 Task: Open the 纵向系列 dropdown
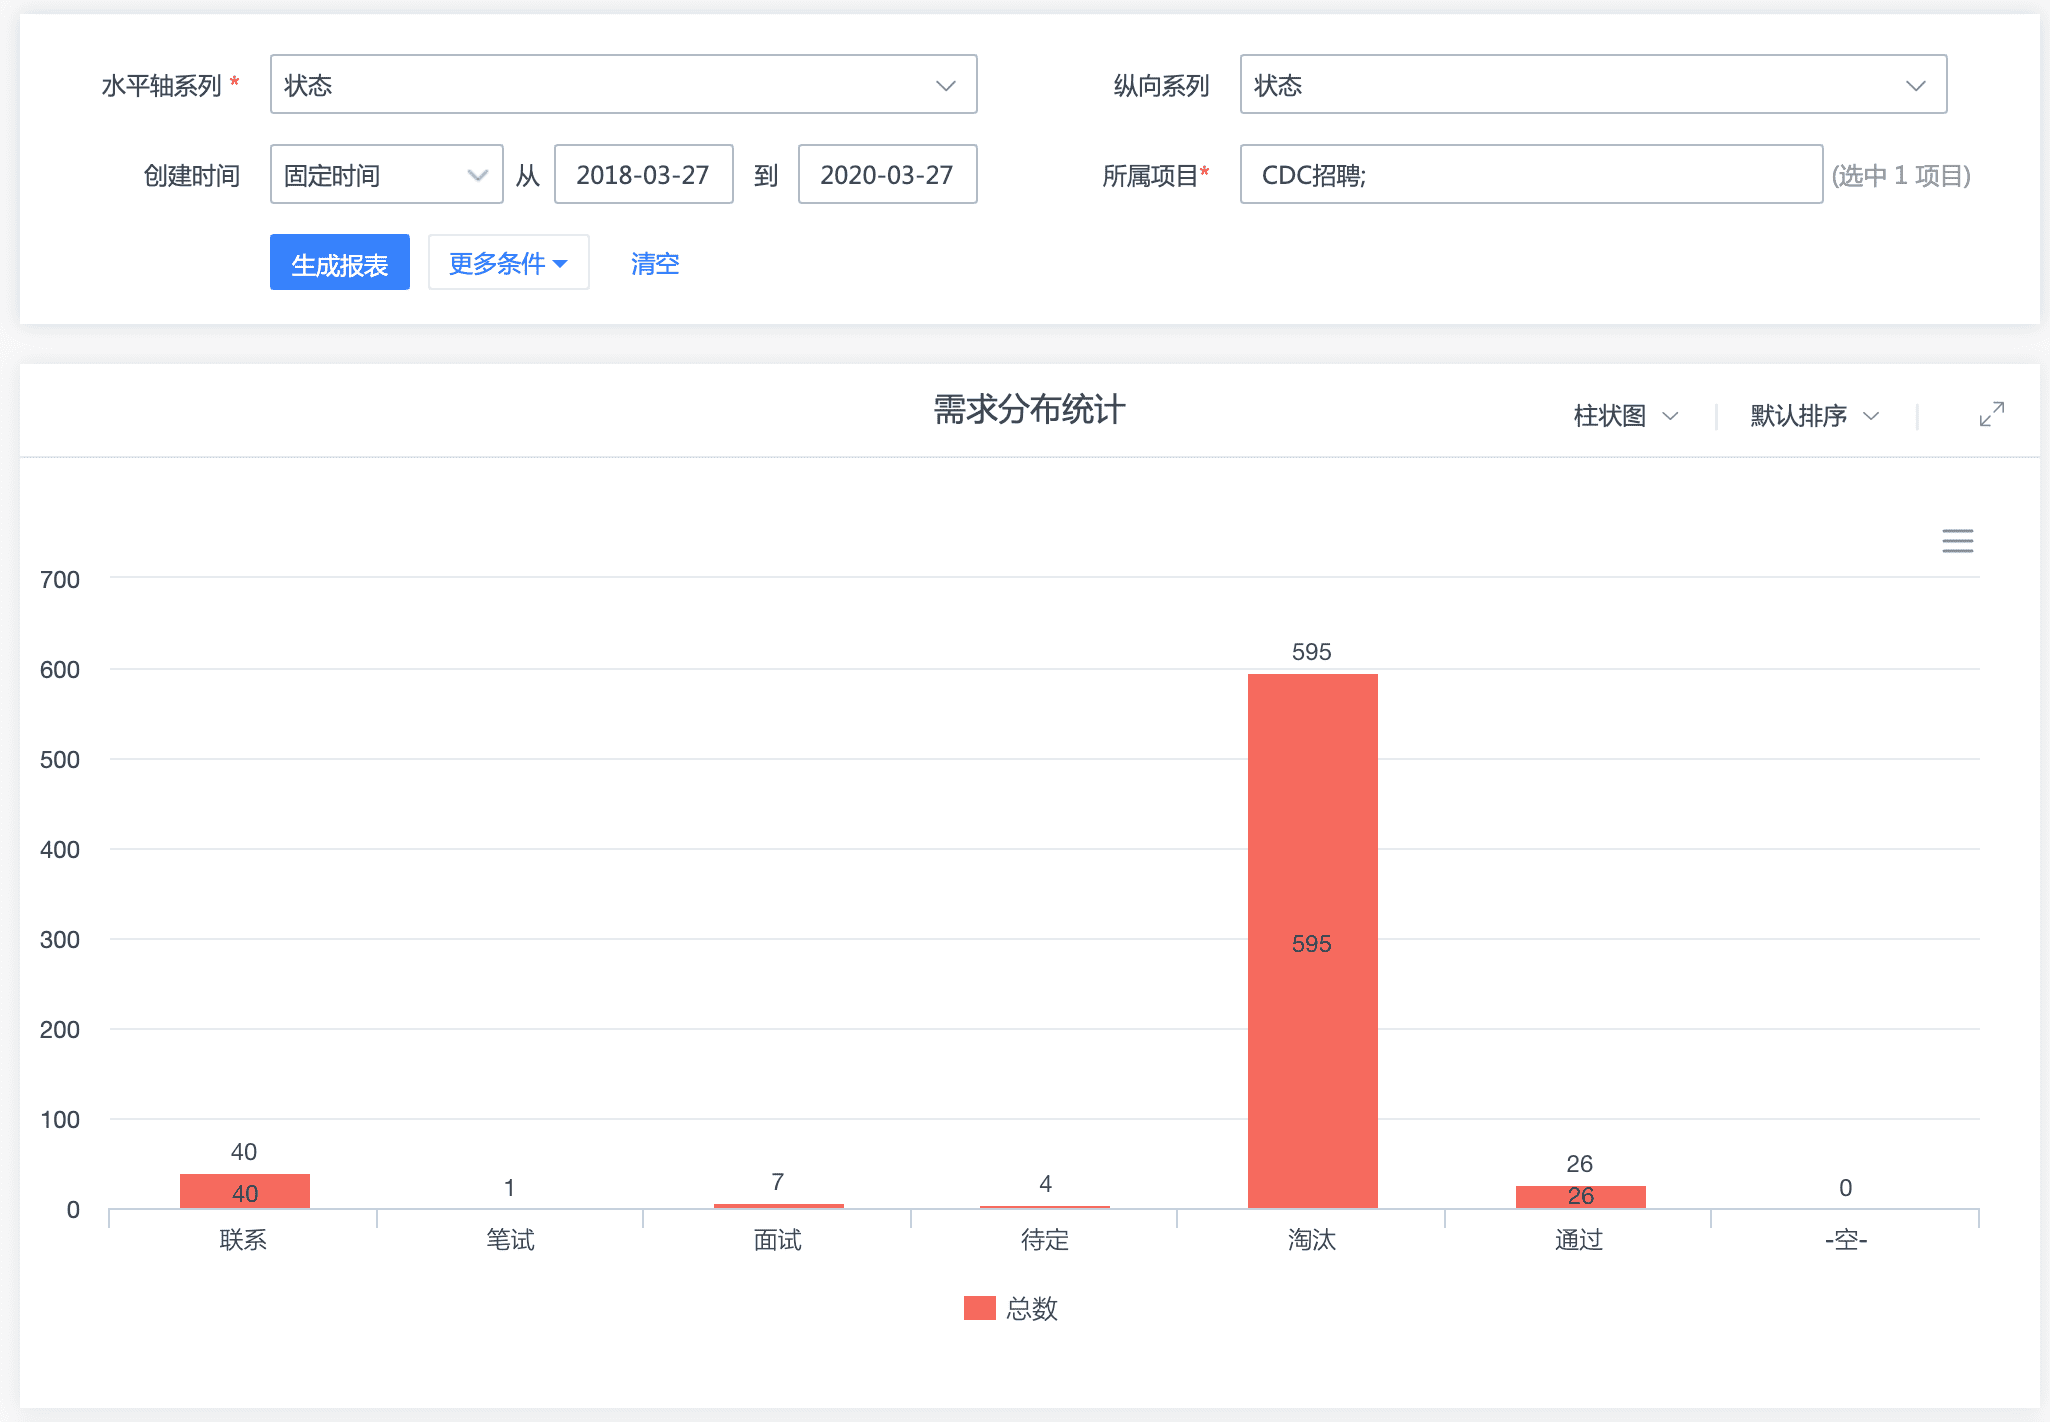[x=1592, y=85]
